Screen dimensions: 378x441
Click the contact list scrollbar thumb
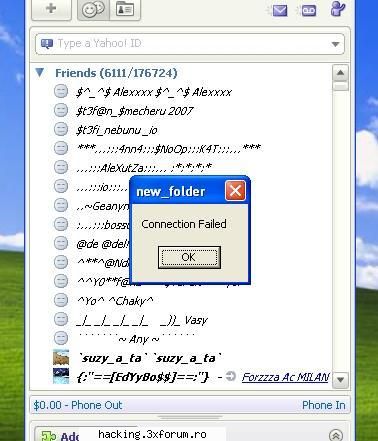click(x=340, y=86)
